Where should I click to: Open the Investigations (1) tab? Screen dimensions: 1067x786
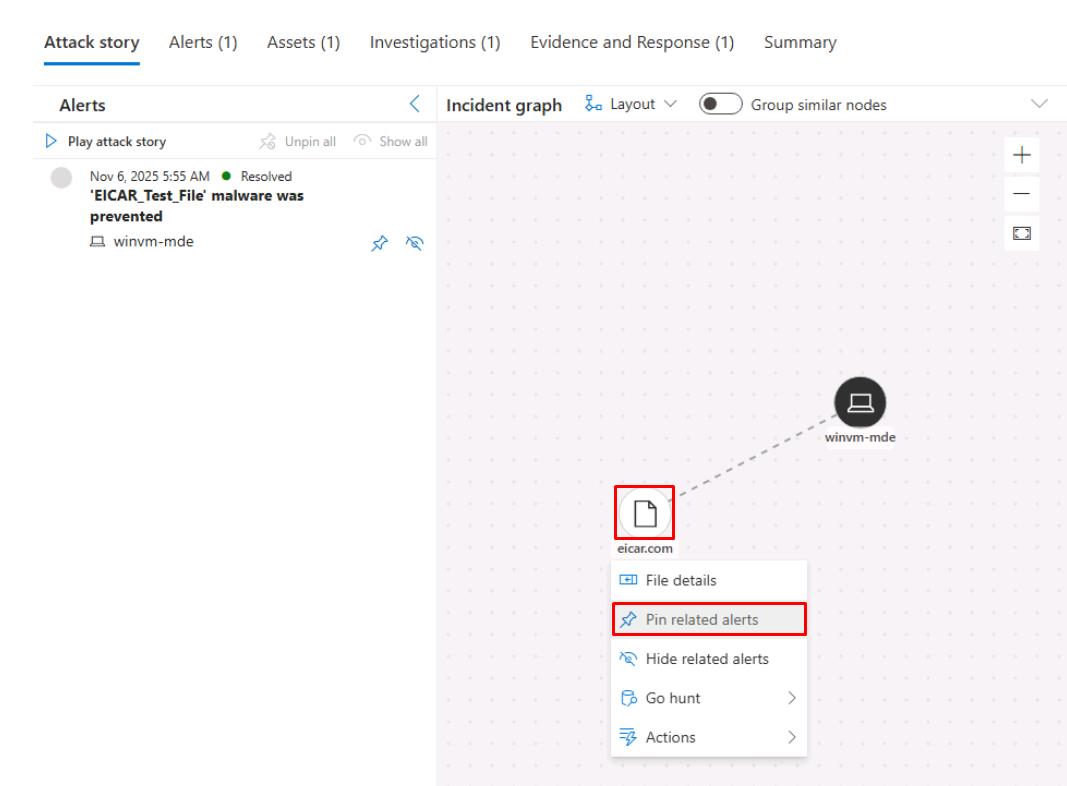coord(434,43)
